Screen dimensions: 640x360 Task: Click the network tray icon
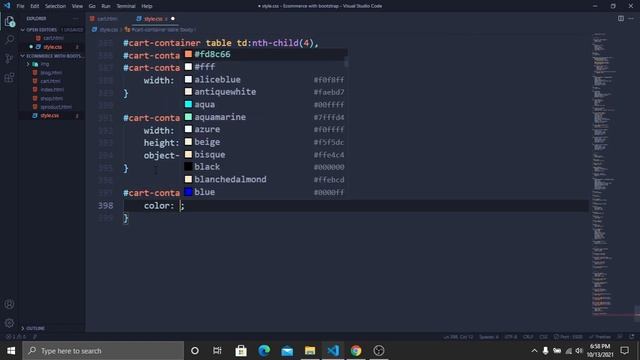[568, 351]
